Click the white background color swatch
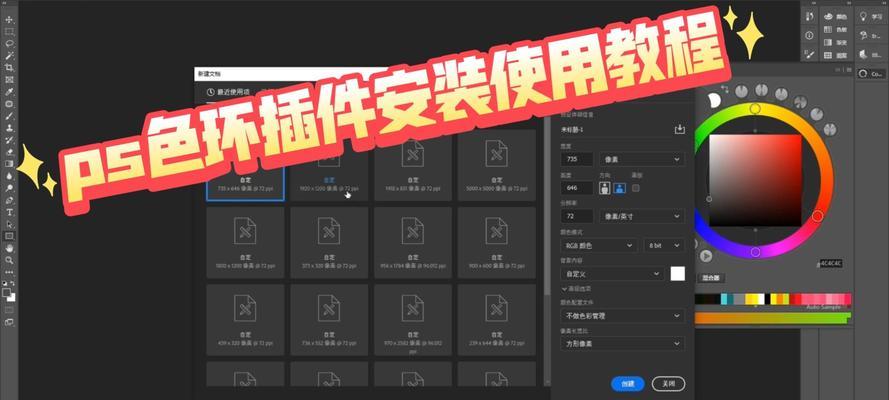This screenshot has width=889, height=400. (x=678, y=274)
